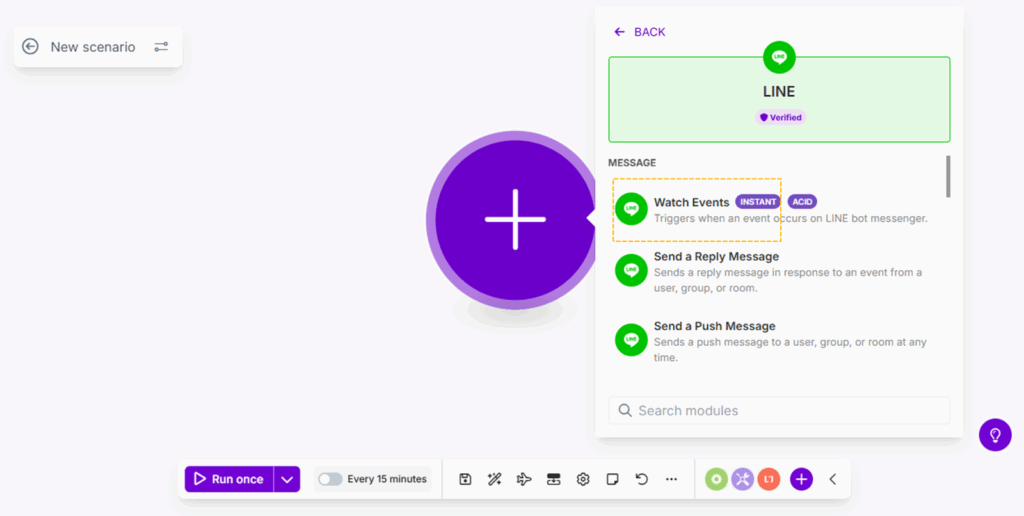Screen dimensions: 1024x516
Task: Expand the Run once dropdown arrow
Action: (287, 479)
